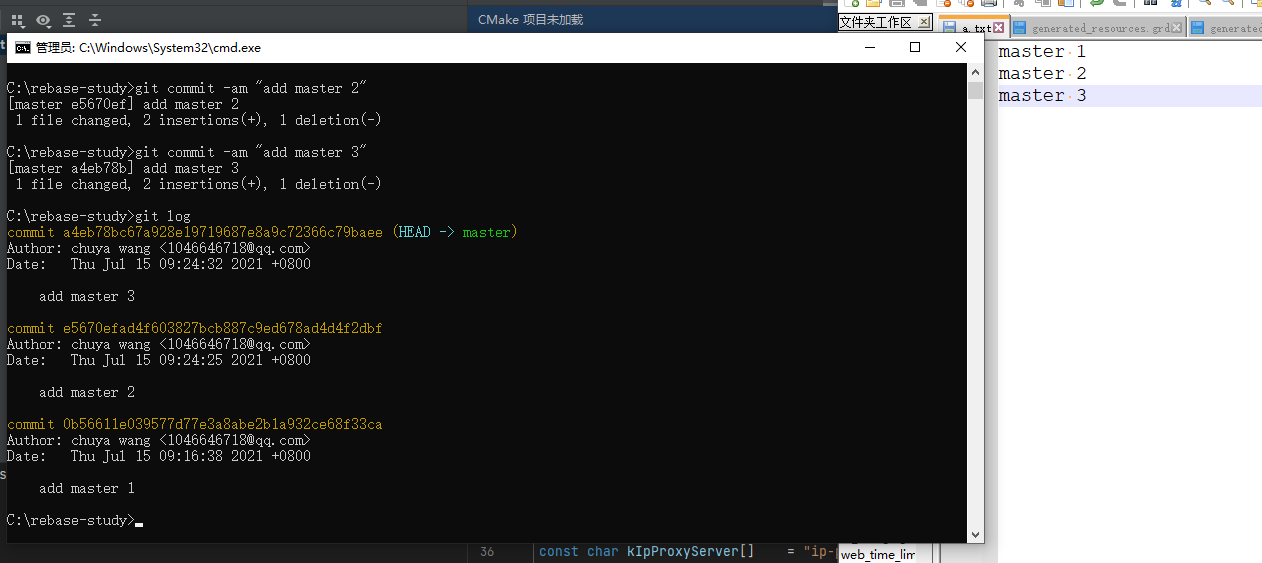The height and width of the screenshot is (563, 1262).
Task: Click commit hash e5670efad4f603827bcb887c9ed678ad4d4f2dbf
Action: (x=222, y=328)
